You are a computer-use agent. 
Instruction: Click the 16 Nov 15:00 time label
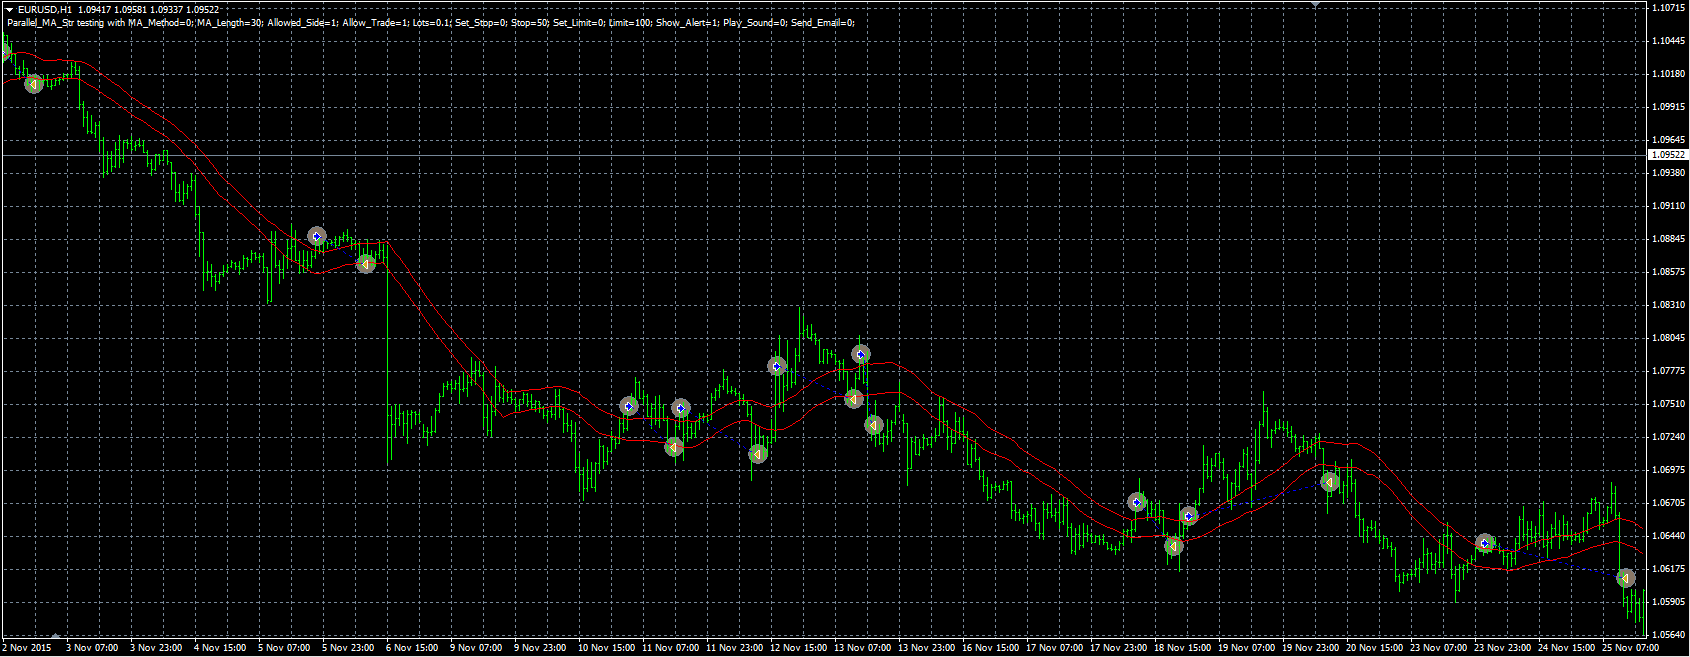click(x=990, y=648)
